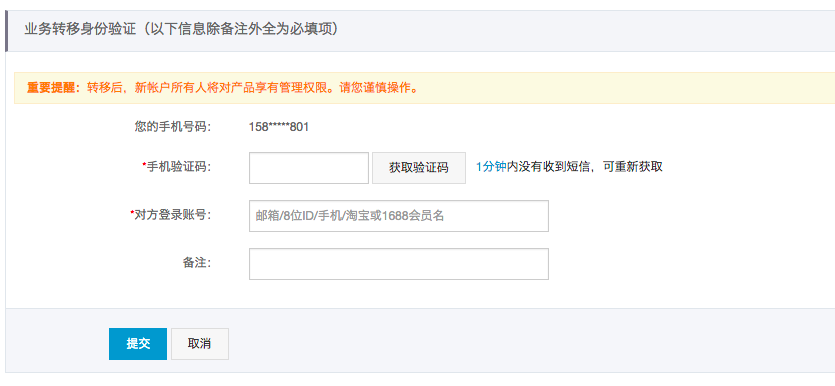Image resolution: width=835 pixels, height=386 pixels.
Task: Request a code via 获取验证码
Action: 419,168
